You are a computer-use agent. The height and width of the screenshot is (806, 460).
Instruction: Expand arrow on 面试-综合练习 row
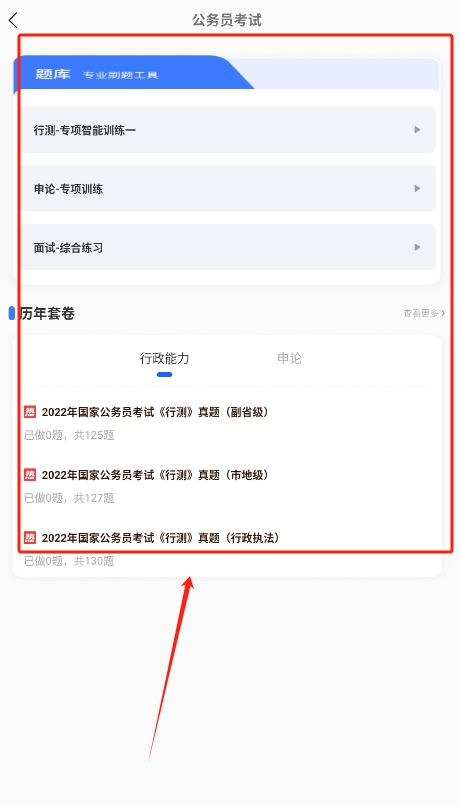tap(417, 247)
